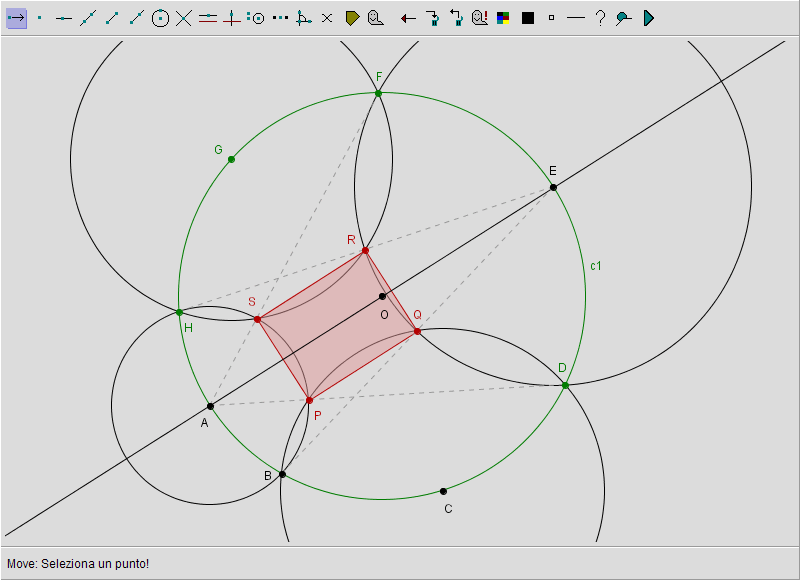Image resolution: width=800 pixels, height=580 pixels.
Task: Select red vertex S
Action: (258, 319)
